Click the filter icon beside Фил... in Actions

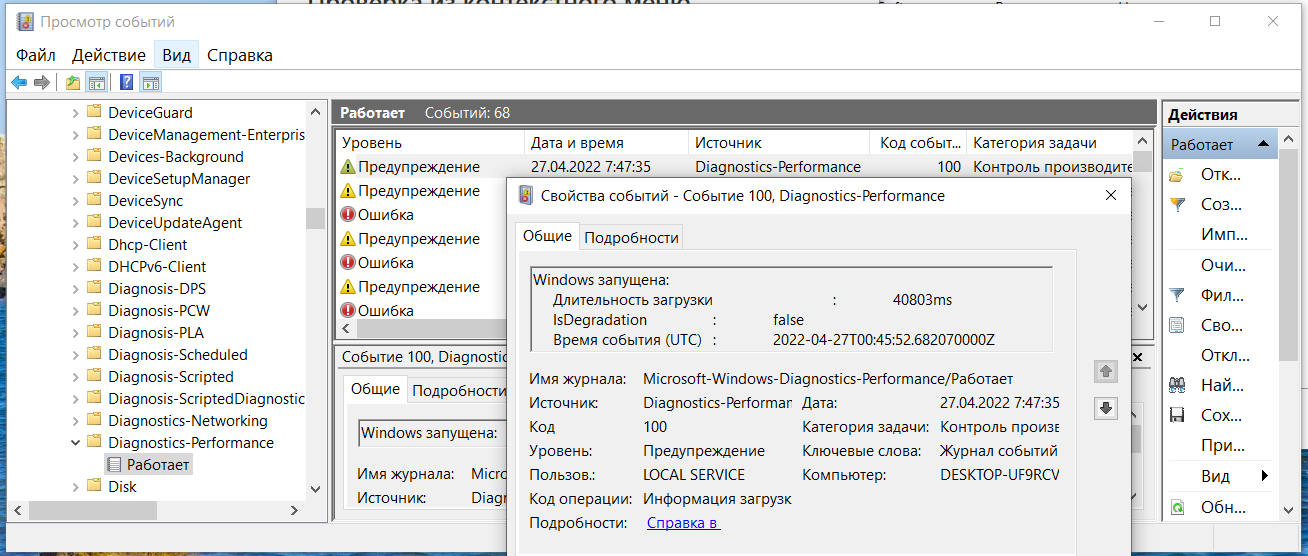coord(1177,295)
